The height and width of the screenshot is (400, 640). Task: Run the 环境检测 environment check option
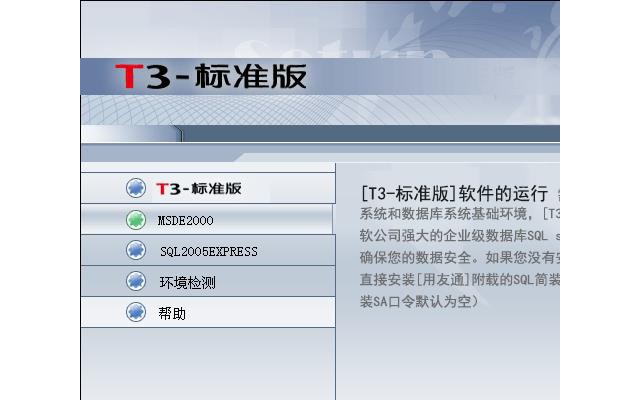point(208,281)
